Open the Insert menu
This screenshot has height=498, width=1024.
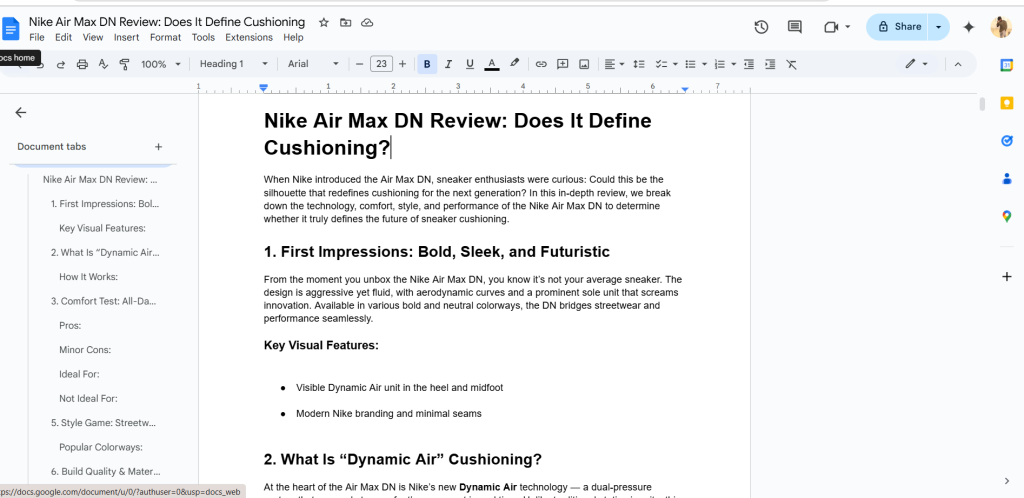127,37
